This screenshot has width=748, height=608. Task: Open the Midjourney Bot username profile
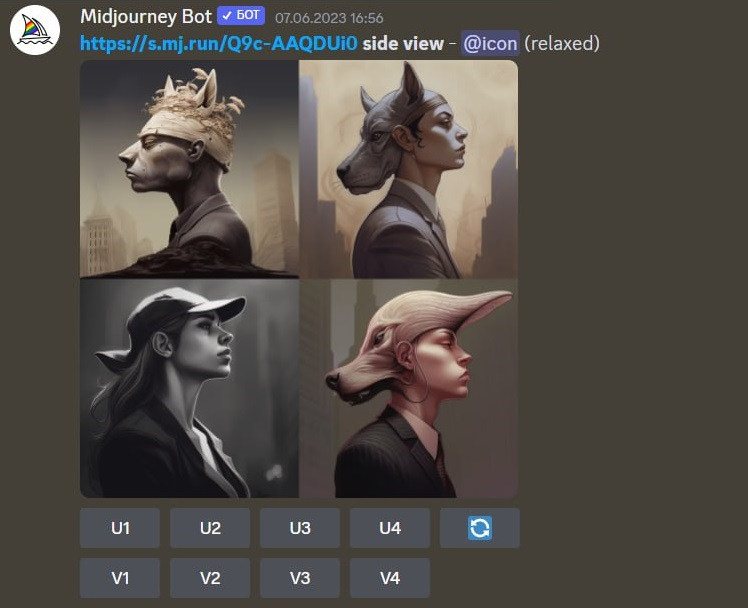click(146, 17)
